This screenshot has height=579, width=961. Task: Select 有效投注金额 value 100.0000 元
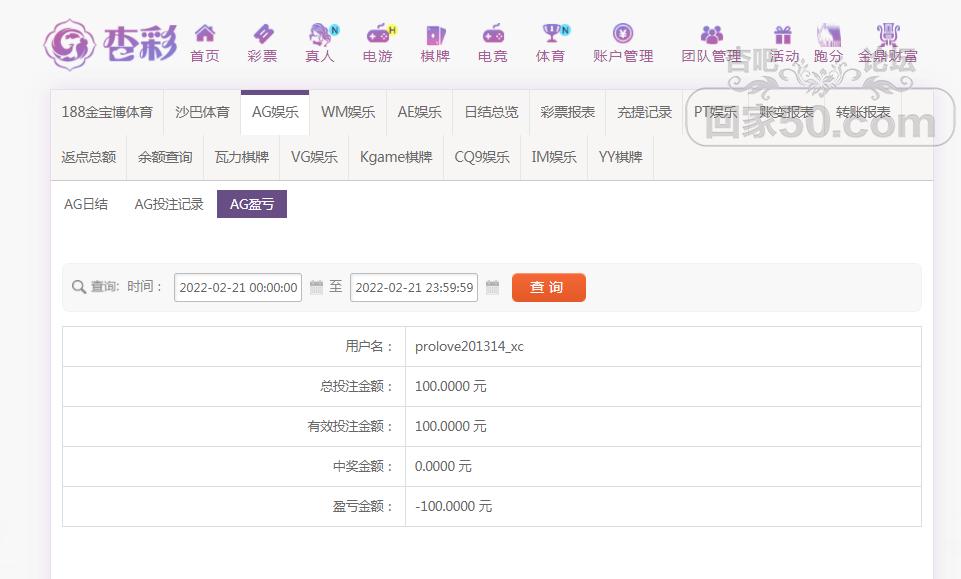(450, 426)
